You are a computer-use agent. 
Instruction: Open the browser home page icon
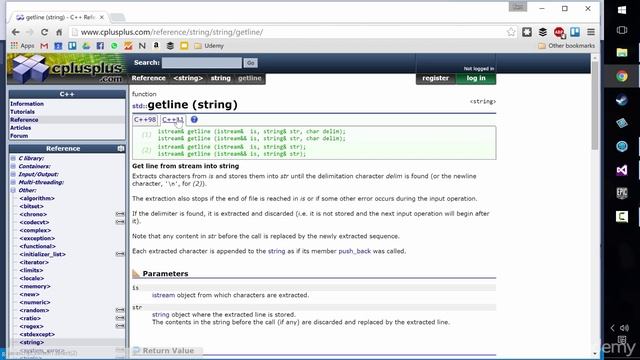[59, 32]
